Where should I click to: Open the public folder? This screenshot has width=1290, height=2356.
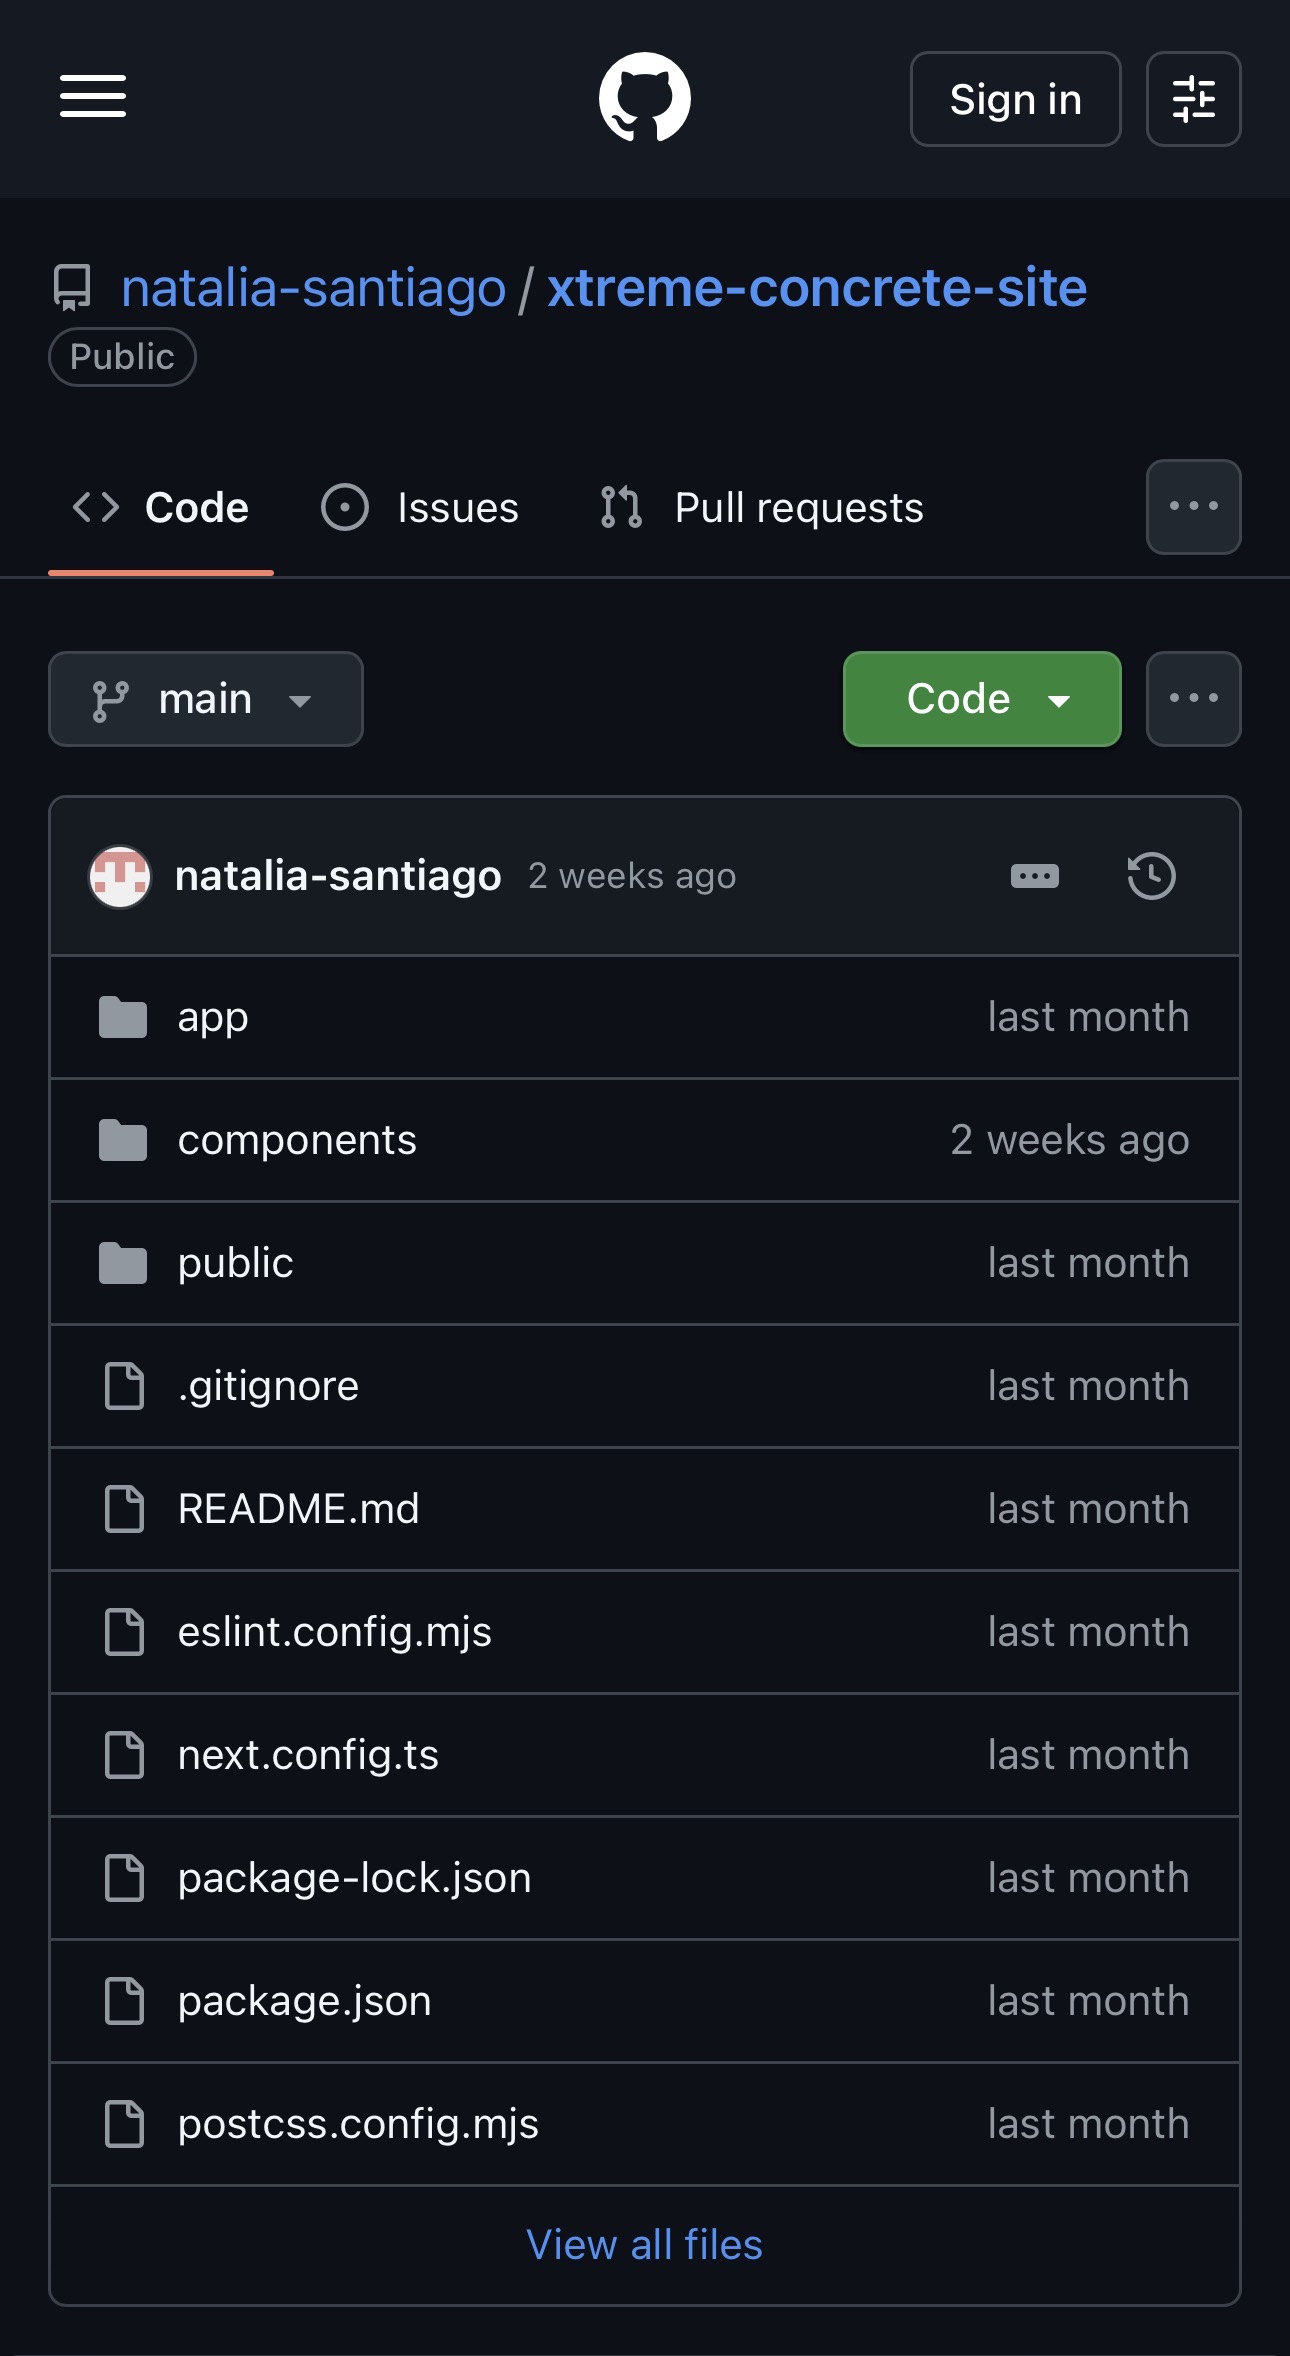point(235,1263)
